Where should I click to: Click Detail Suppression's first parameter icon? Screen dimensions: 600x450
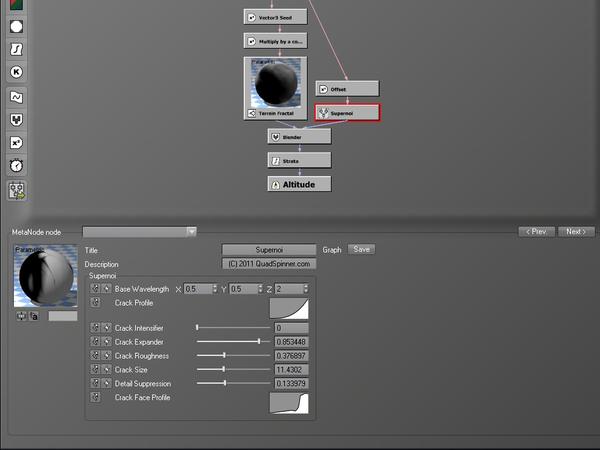(x=95, y=383)
